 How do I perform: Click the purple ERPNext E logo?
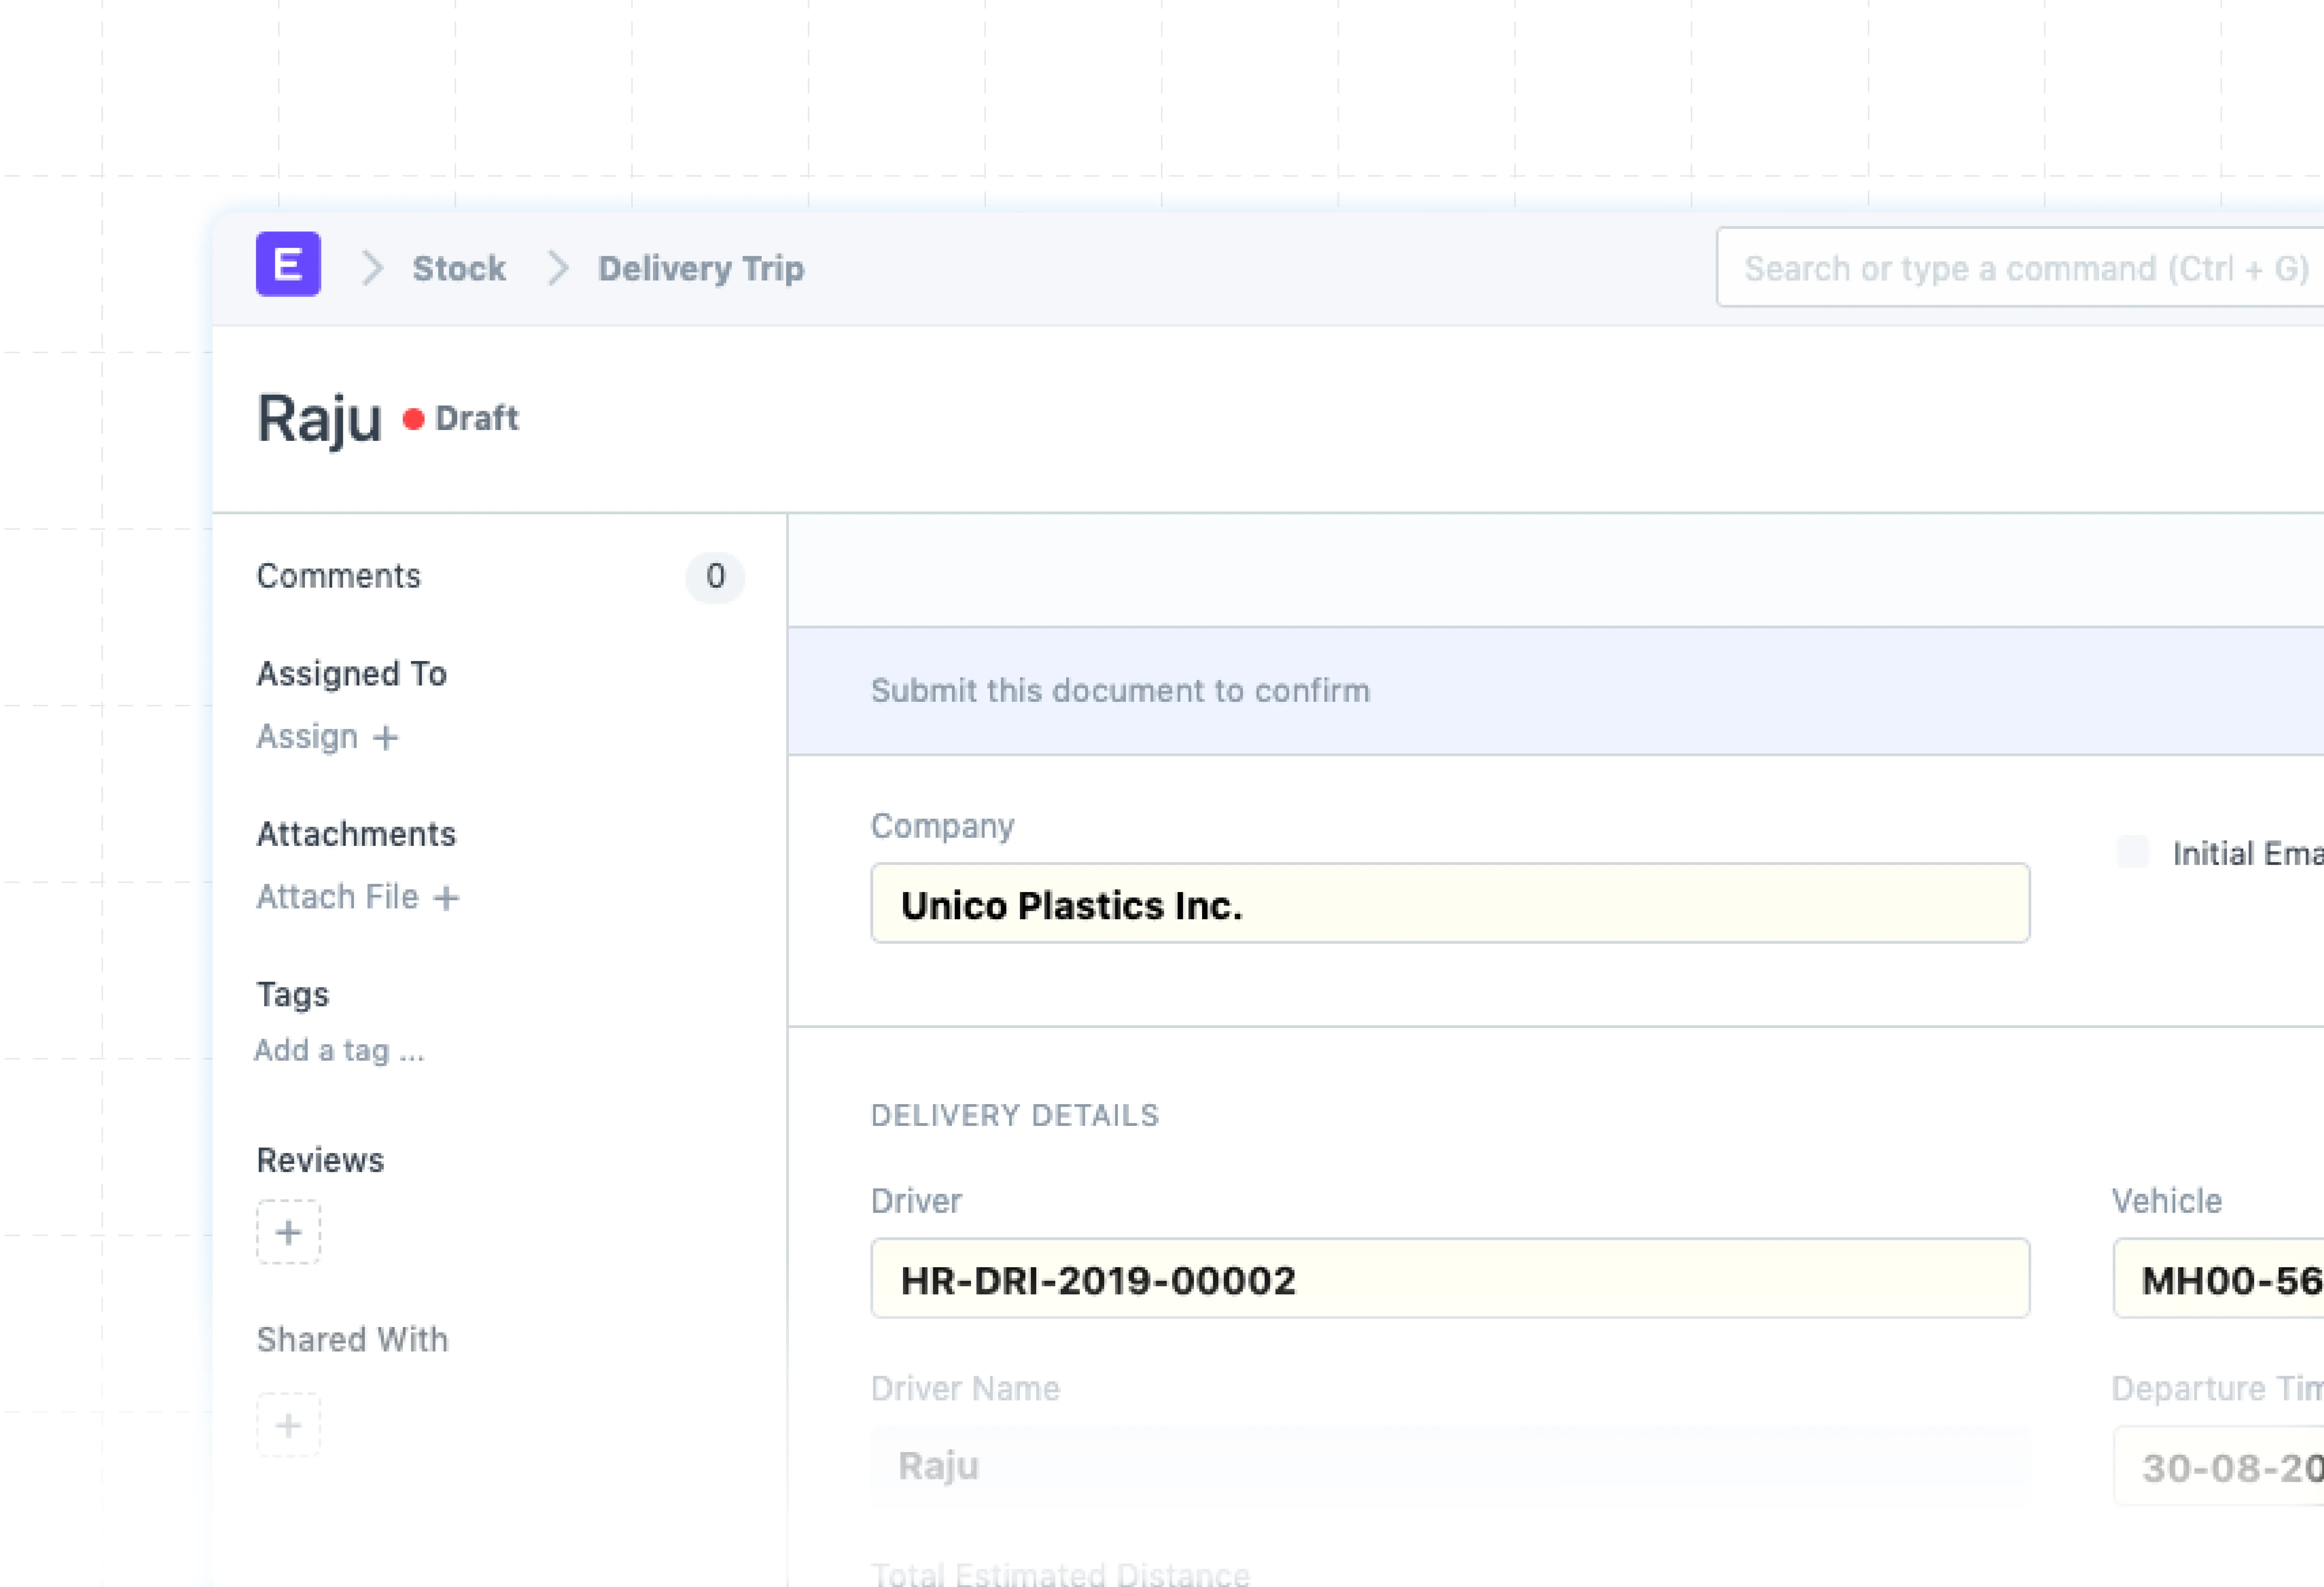288,265
